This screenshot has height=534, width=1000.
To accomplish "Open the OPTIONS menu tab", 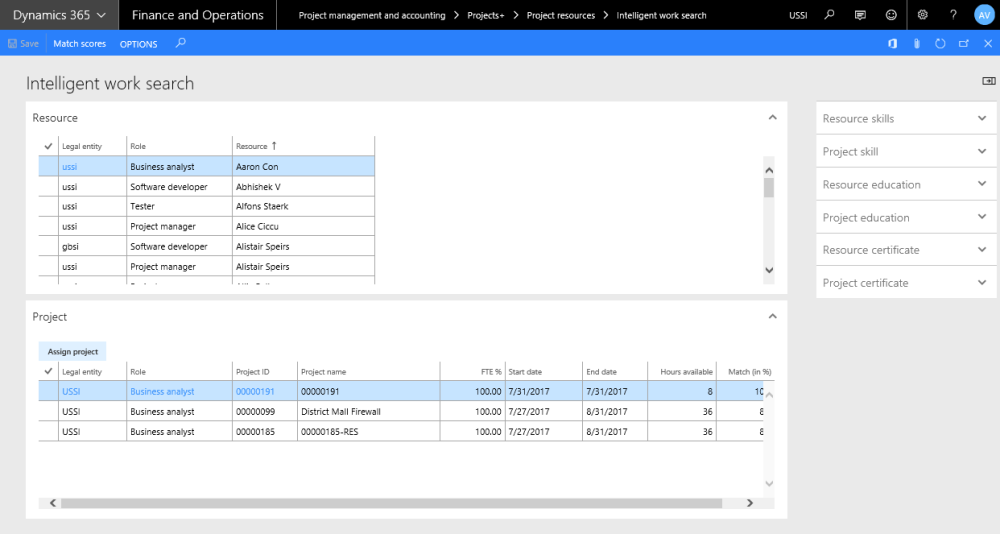I will pyautogui.click(x=138, y=44).
